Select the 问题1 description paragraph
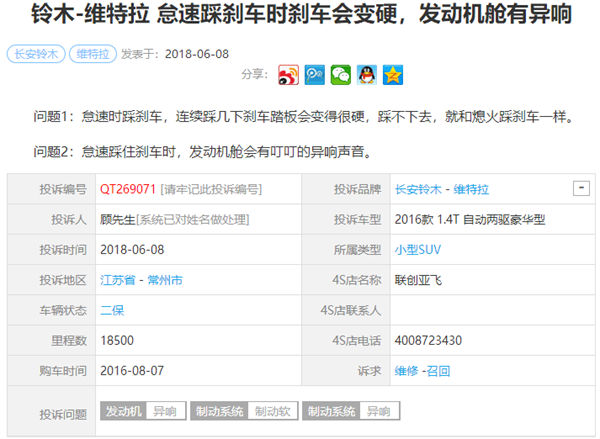 tap(304, 116)
